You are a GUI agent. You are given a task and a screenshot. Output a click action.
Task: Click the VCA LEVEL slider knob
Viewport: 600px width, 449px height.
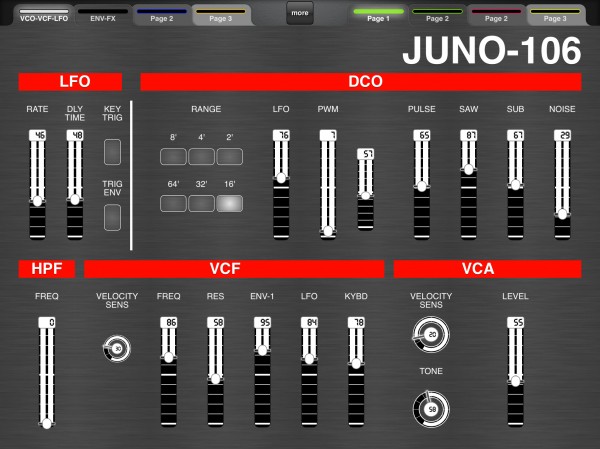(515, 381)
